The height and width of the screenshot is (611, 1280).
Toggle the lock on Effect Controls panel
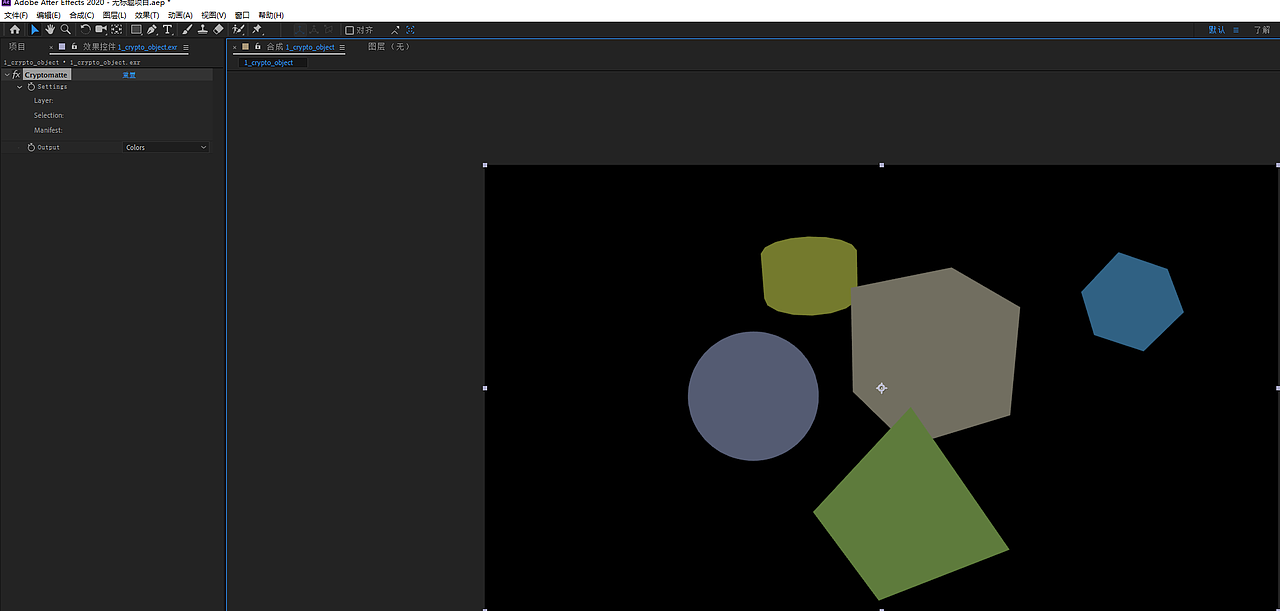(x=74, y=46)
